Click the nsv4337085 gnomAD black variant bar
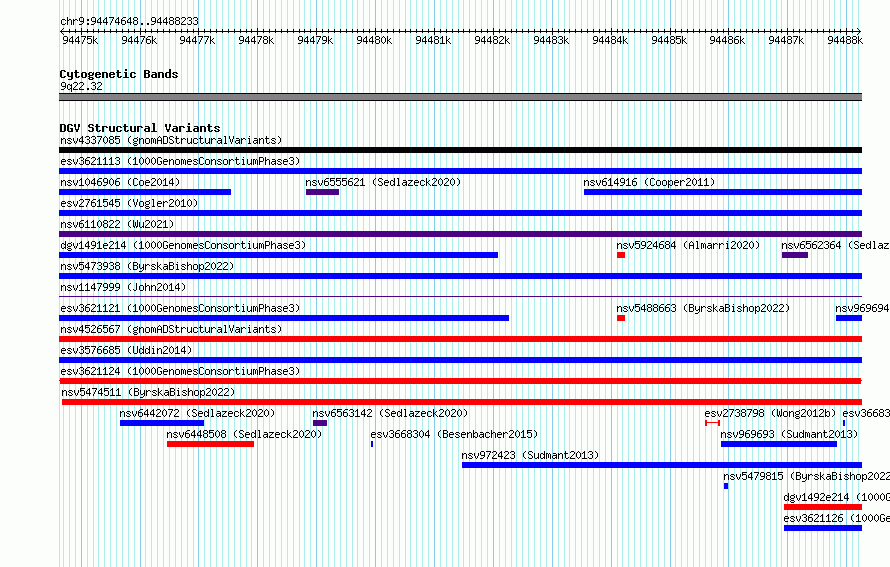This screenshot has width=890, height=567. [460, 150]
